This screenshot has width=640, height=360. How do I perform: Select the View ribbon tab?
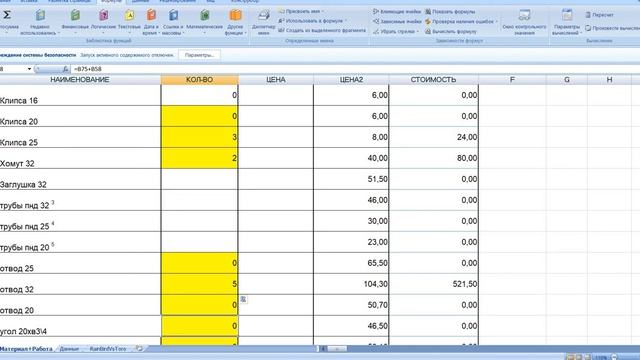coord(211,1)
